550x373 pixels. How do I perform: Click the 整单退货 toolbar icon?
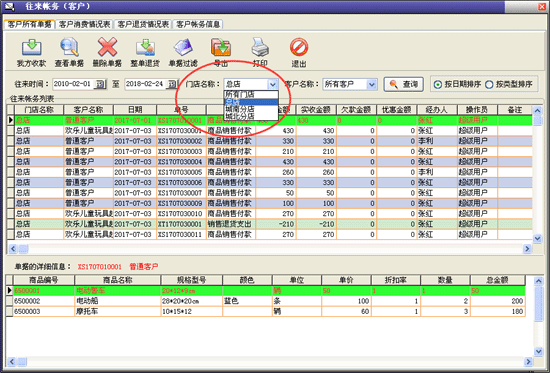pos(145,48)
